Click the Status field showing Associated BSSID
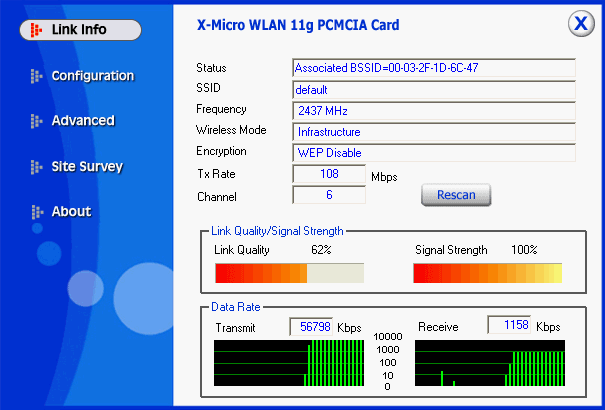 [434, 68]
